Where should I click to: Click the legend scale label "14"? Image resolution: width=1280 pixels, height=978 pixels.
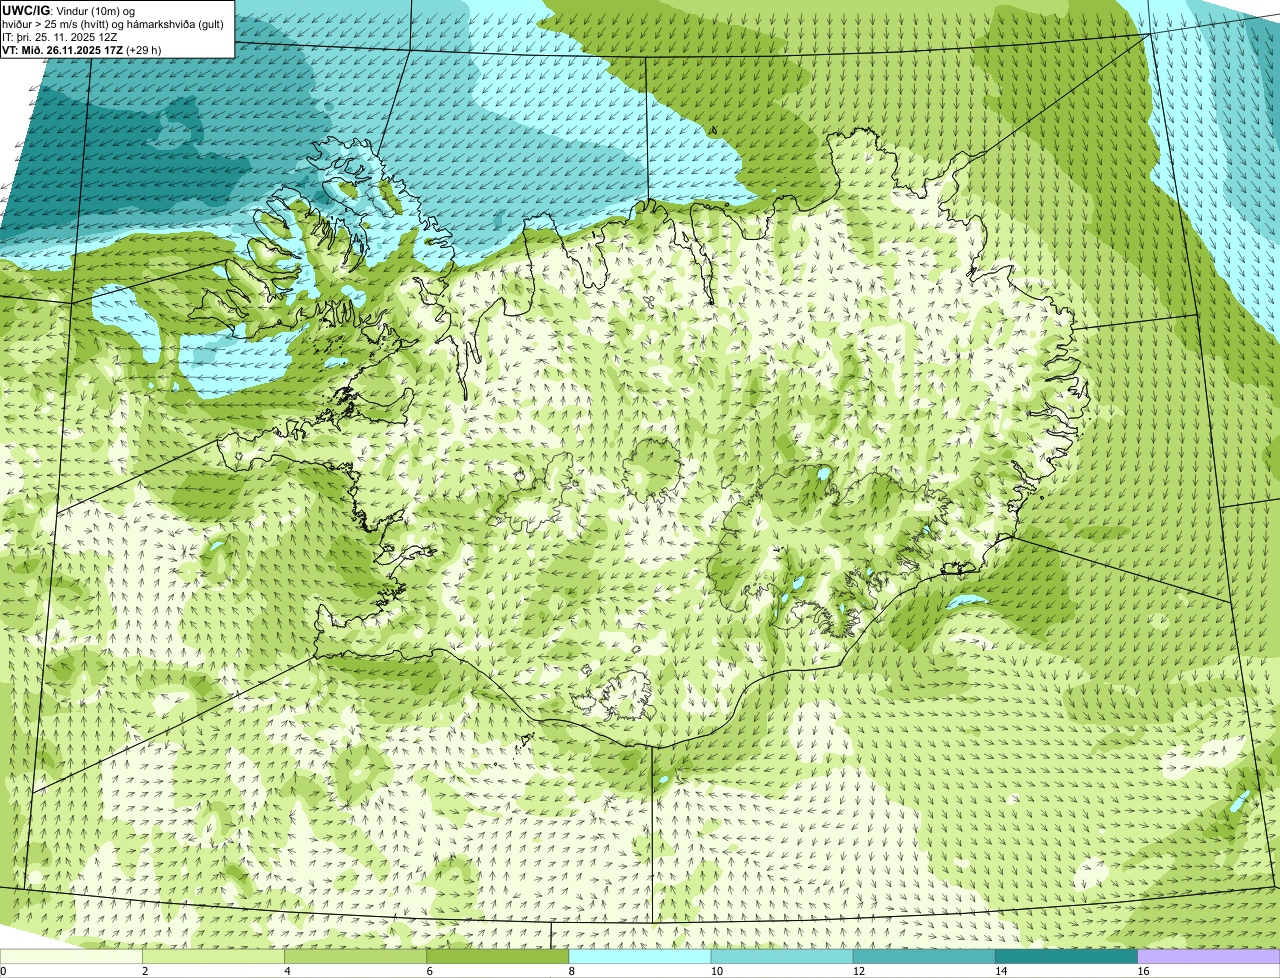point(1001,971)
